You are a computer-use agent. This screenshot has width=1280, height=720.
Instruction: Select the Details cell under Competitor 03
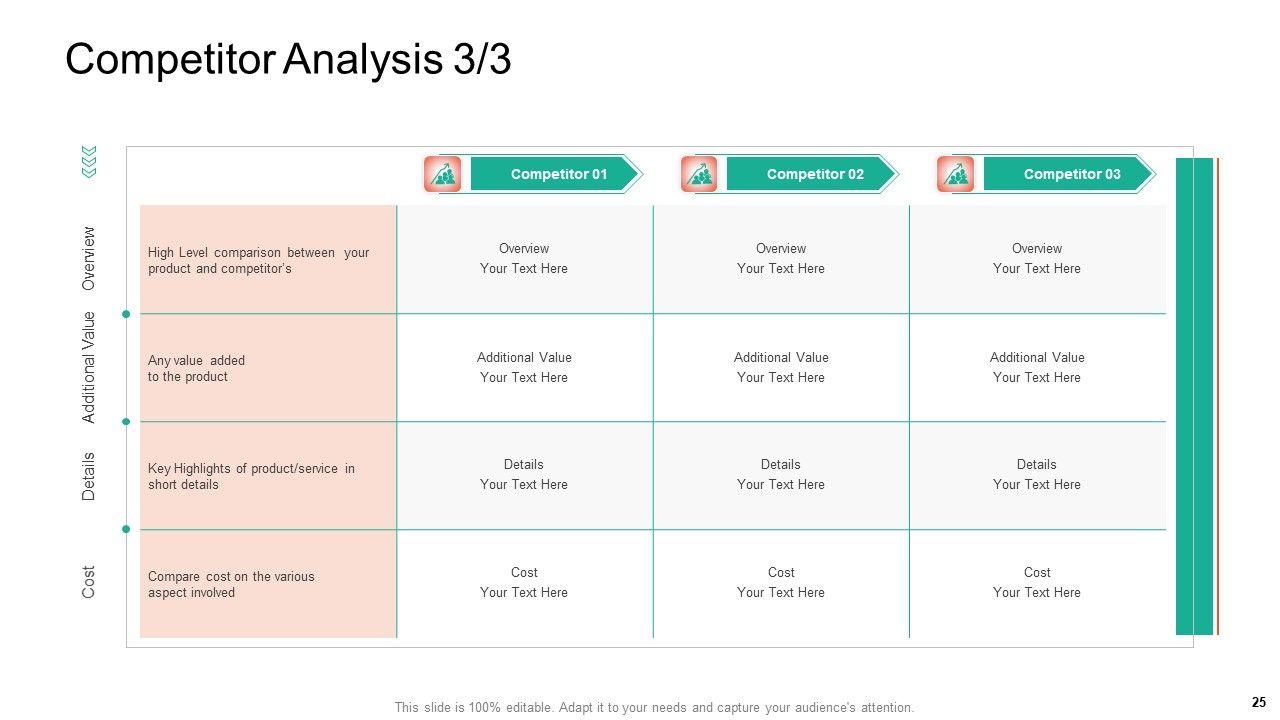(x=1037, y=475)
